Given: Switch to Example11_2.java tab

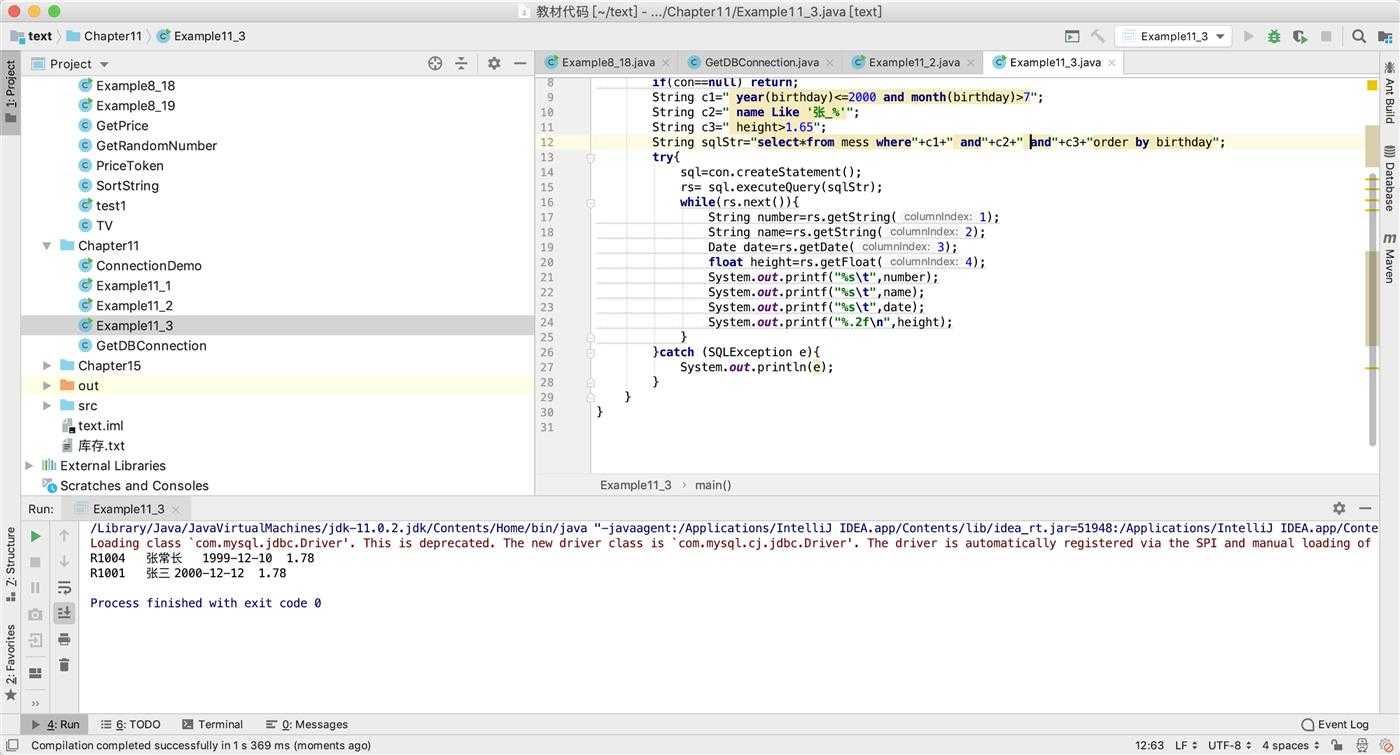Looking at the screenshot, I should point(914,62).
